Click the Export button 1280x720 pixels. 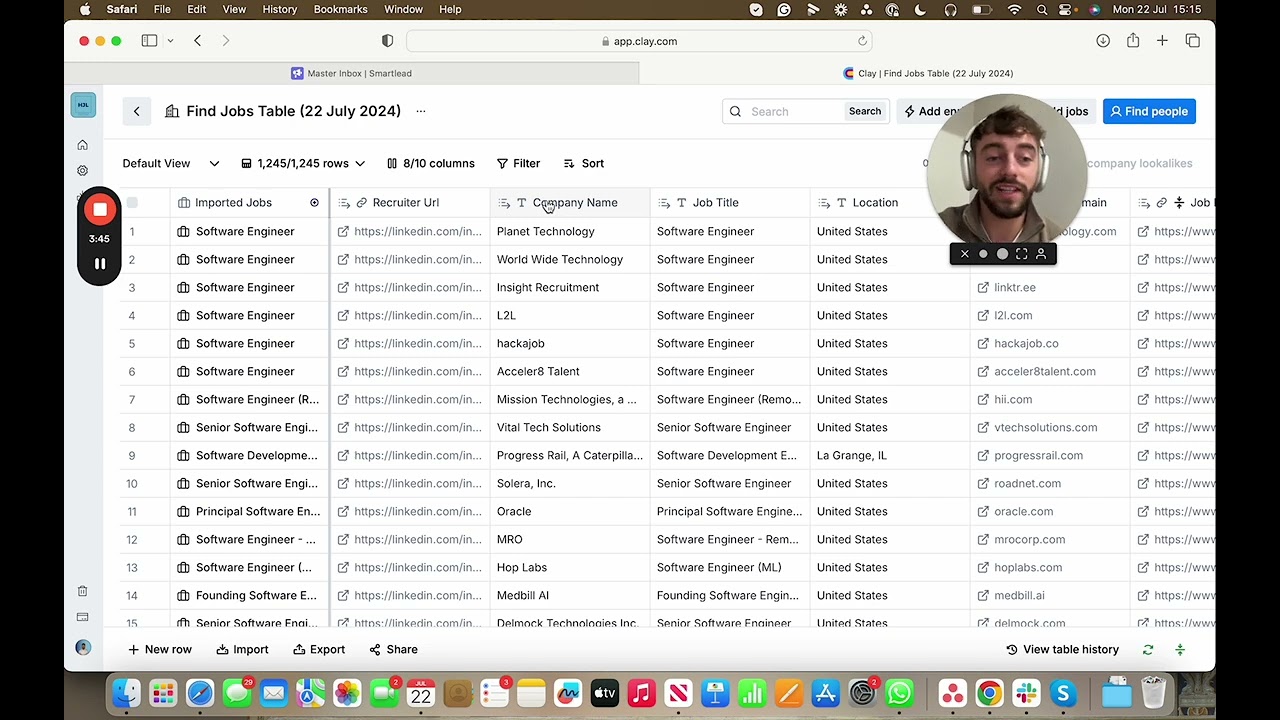tap(319, 650)
